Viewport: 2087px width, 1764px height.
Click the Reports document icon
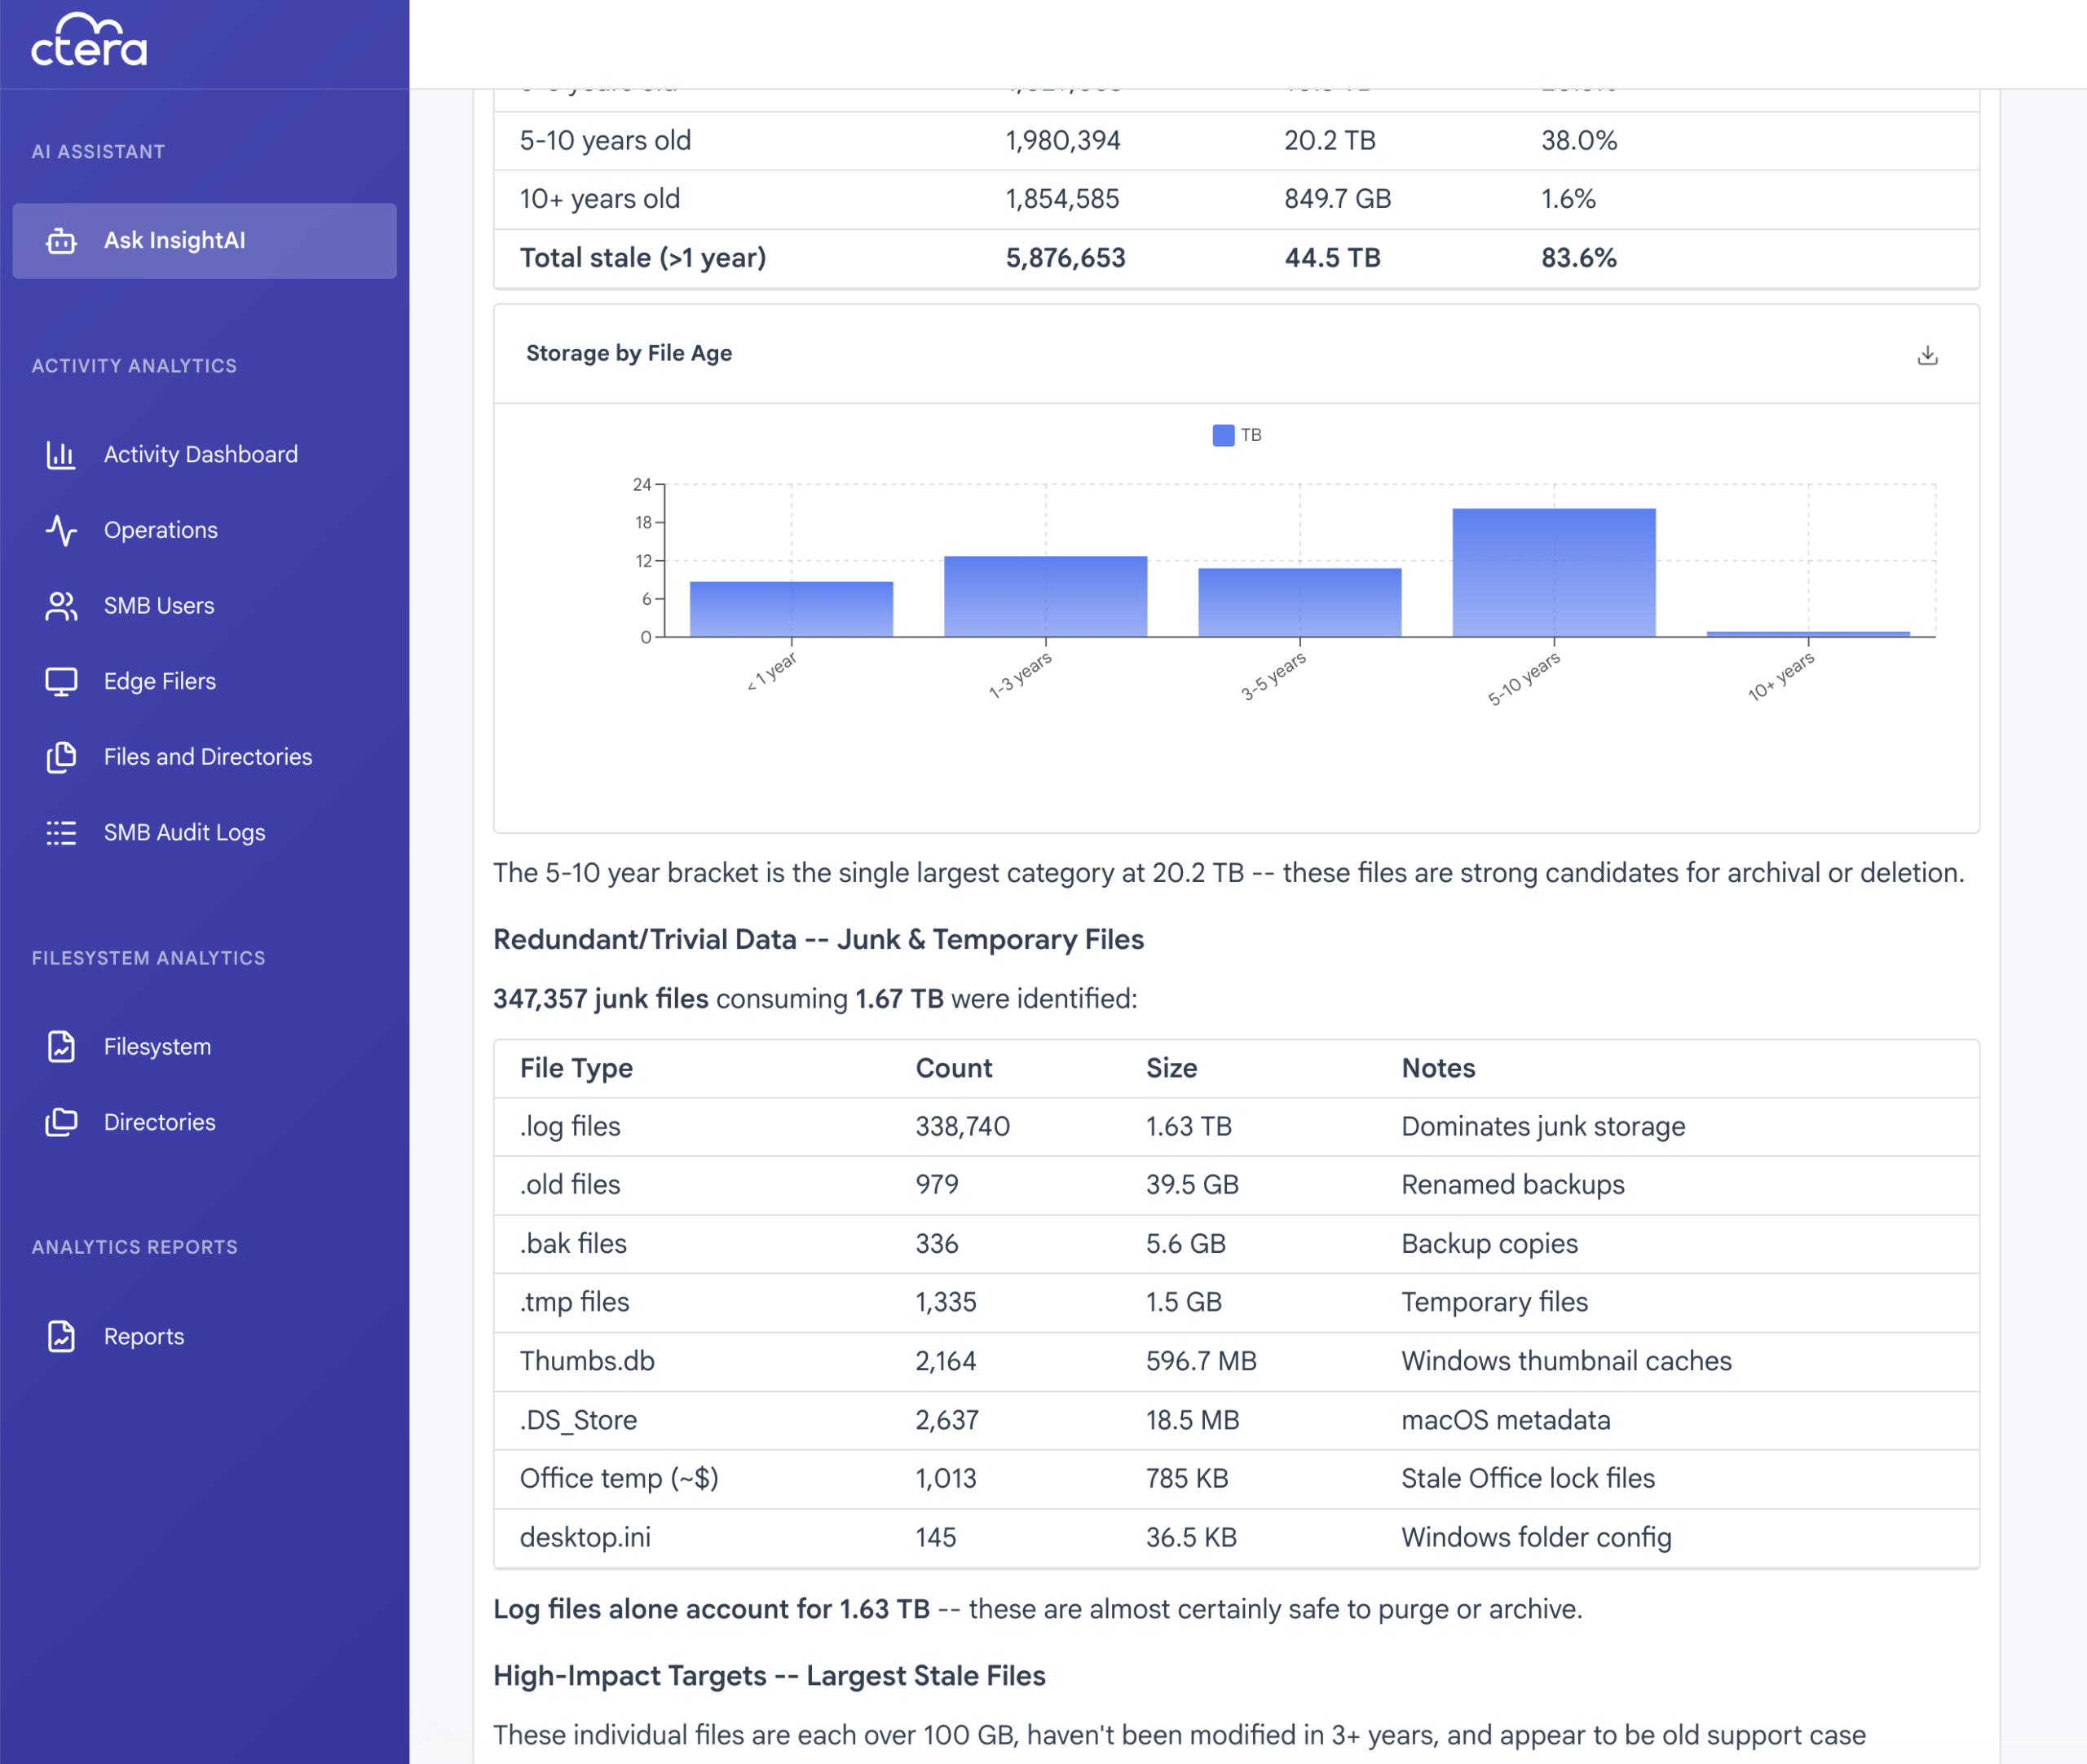click(61, 1337)
